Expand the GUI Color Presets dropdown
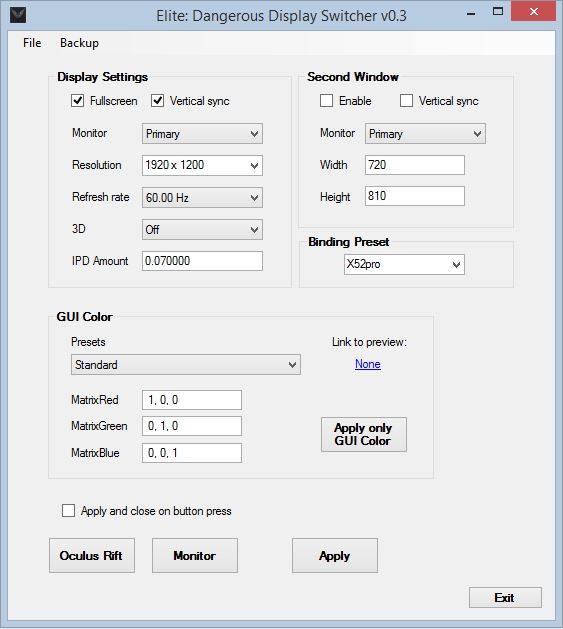This screenshot has height=629, width=563. coord(186,365)
